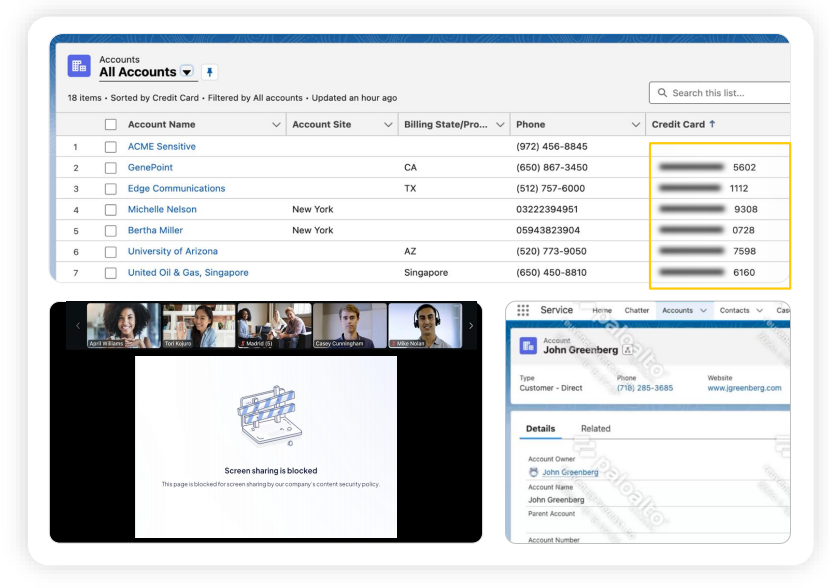Expand the Account Name column menu
The image size is (829, 588).
point(276,125)
